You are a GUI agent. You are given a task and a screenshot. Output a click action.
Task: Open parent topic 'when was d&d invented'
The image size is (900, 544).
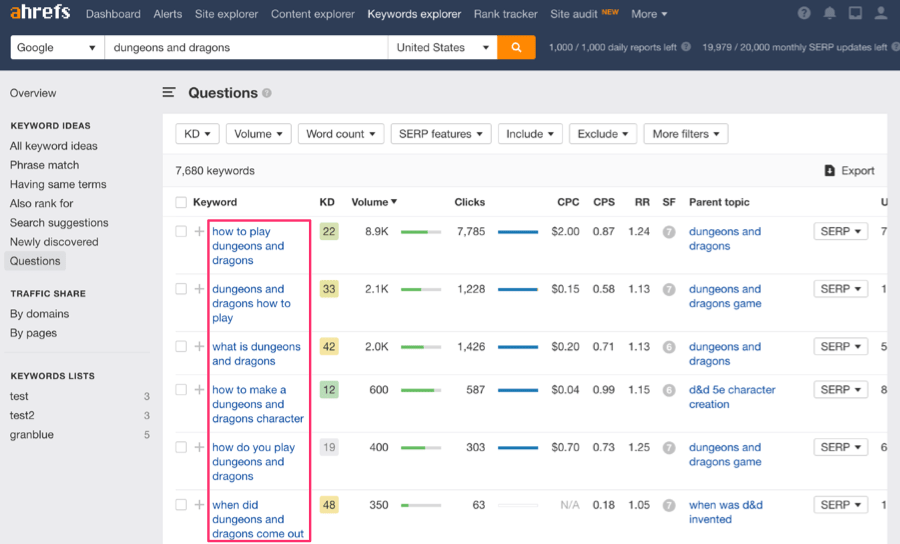726,512
